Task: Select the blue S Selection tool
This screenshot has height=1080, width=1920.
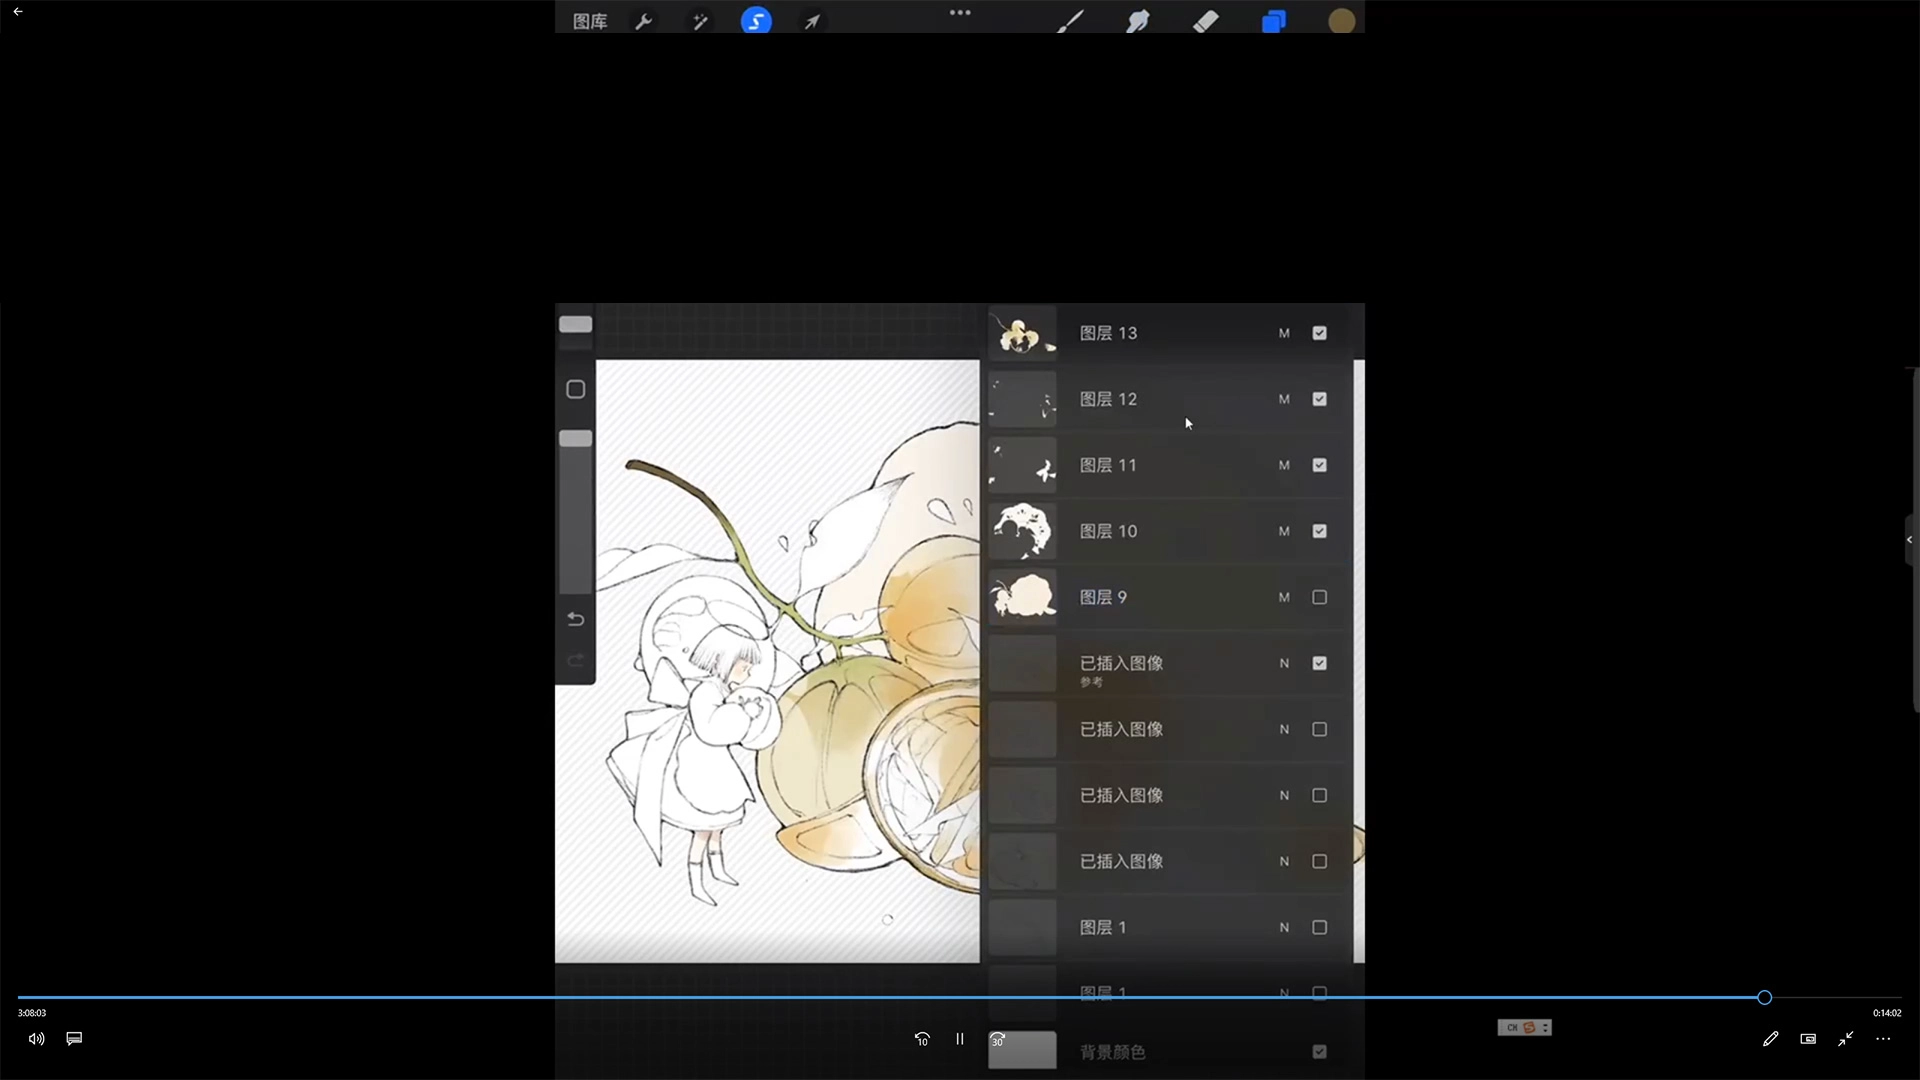Action: tap(756, 21)
